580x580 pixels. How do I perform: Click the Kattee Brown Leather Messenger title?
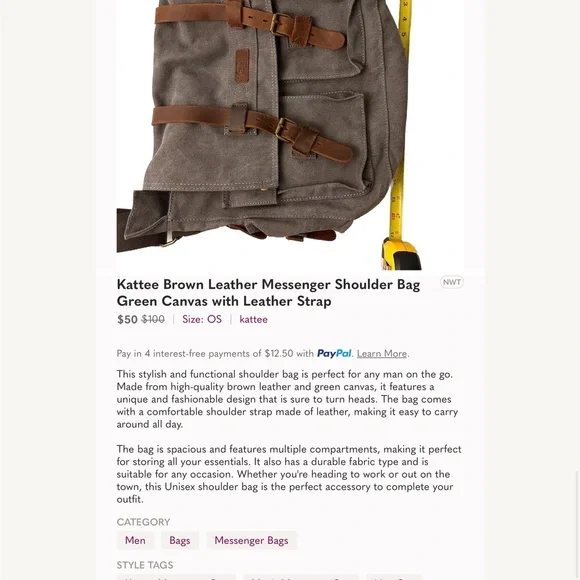click(x=268, y=293)
